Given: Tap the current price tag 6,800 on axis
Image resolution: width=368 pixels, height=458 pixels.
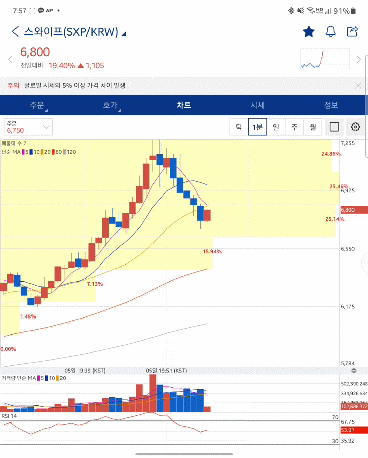Looking at the screenshot, I should 354,210.
